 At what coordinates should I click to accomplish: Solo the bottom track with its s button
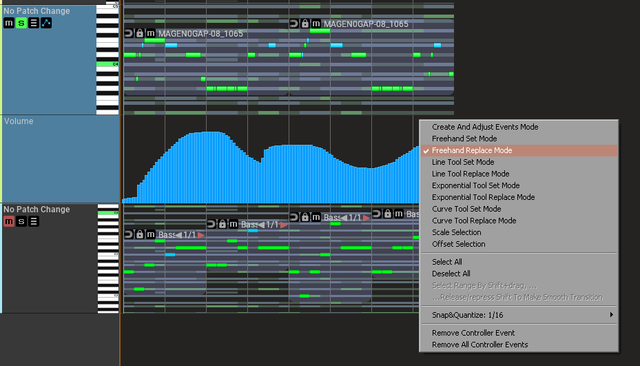[x=21, y=221]
